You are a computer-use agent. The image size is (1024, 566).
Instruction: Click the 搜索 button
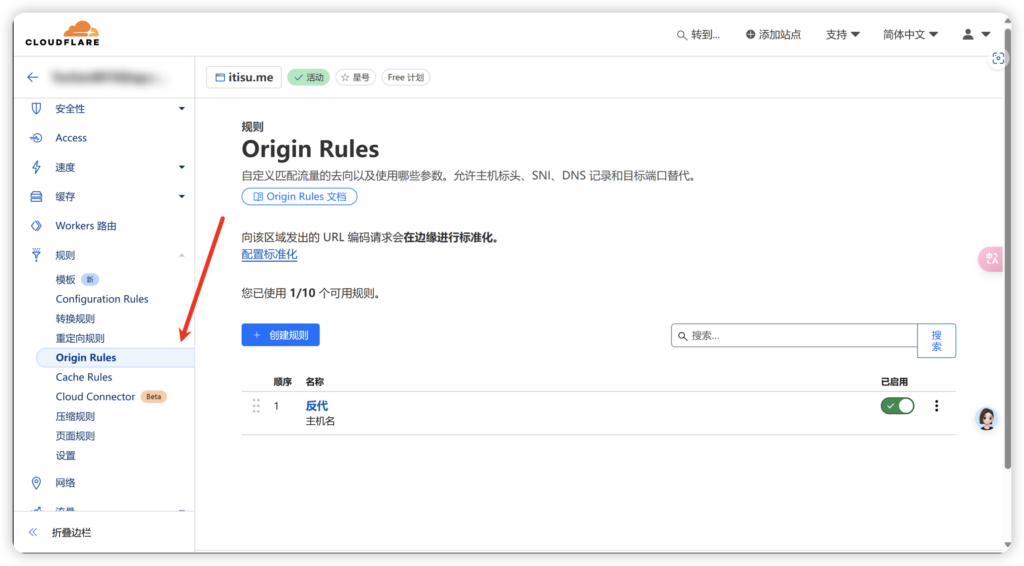(936, 341)
